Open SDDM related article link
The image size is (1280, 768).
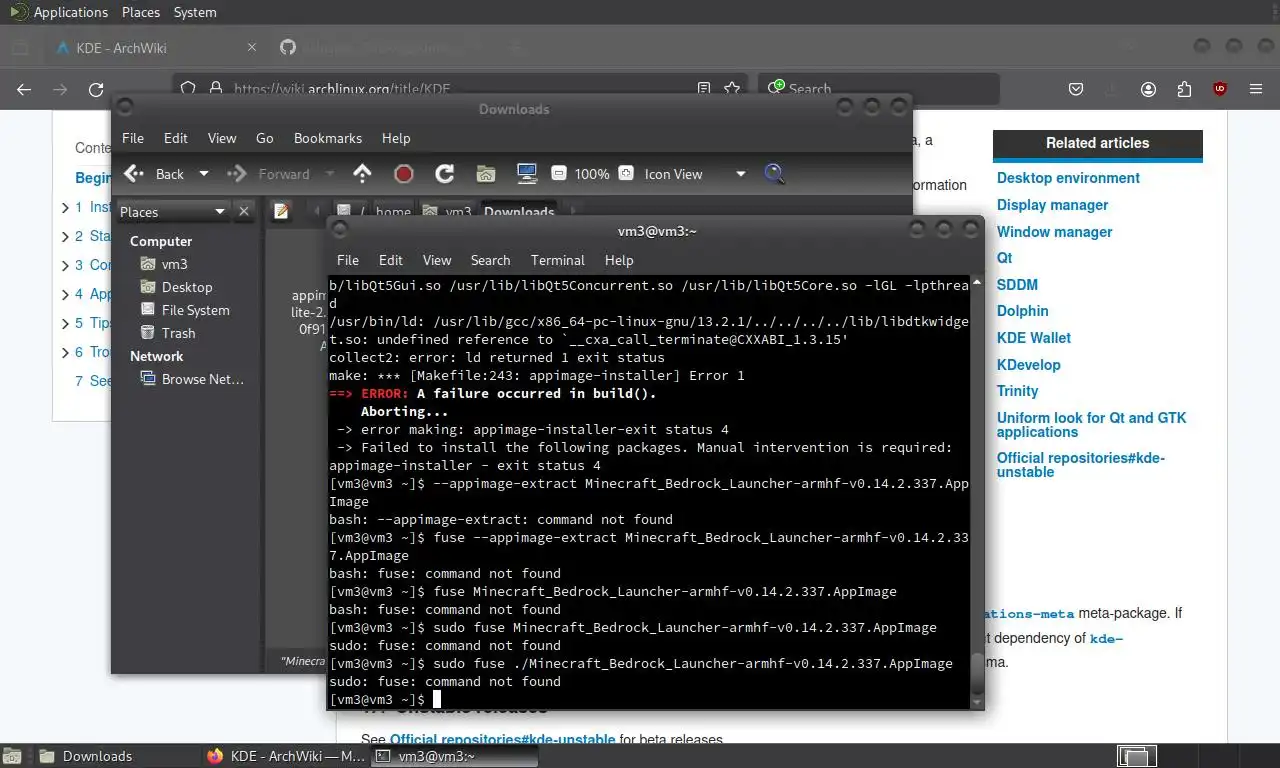tap(1017, 285)
